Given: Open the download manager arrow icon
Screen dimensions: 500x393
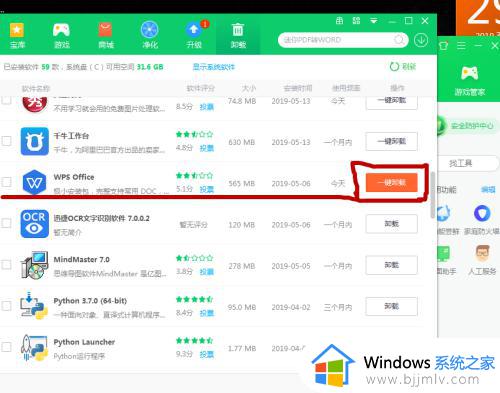Looking at the screenshot, I should 421,40.
